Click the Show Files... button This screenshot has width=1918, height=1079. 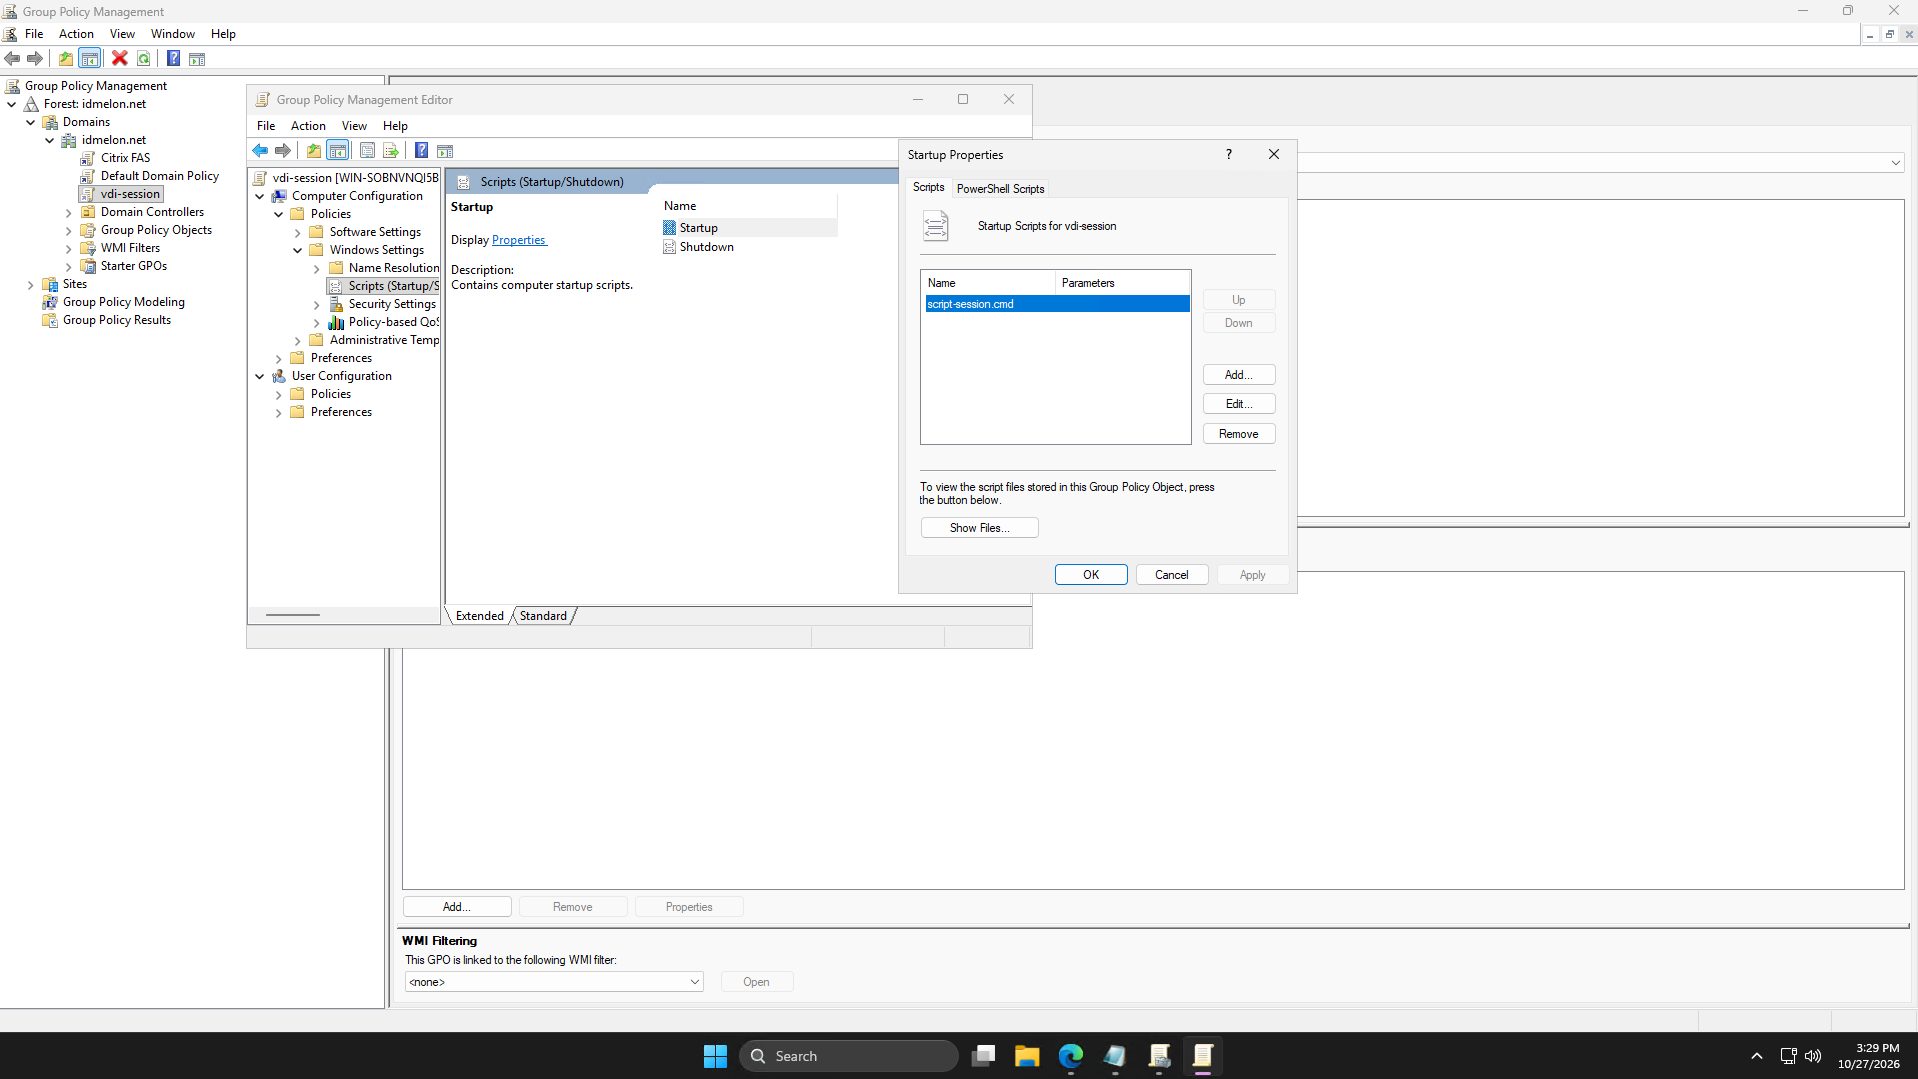click(x=979, y=528)
